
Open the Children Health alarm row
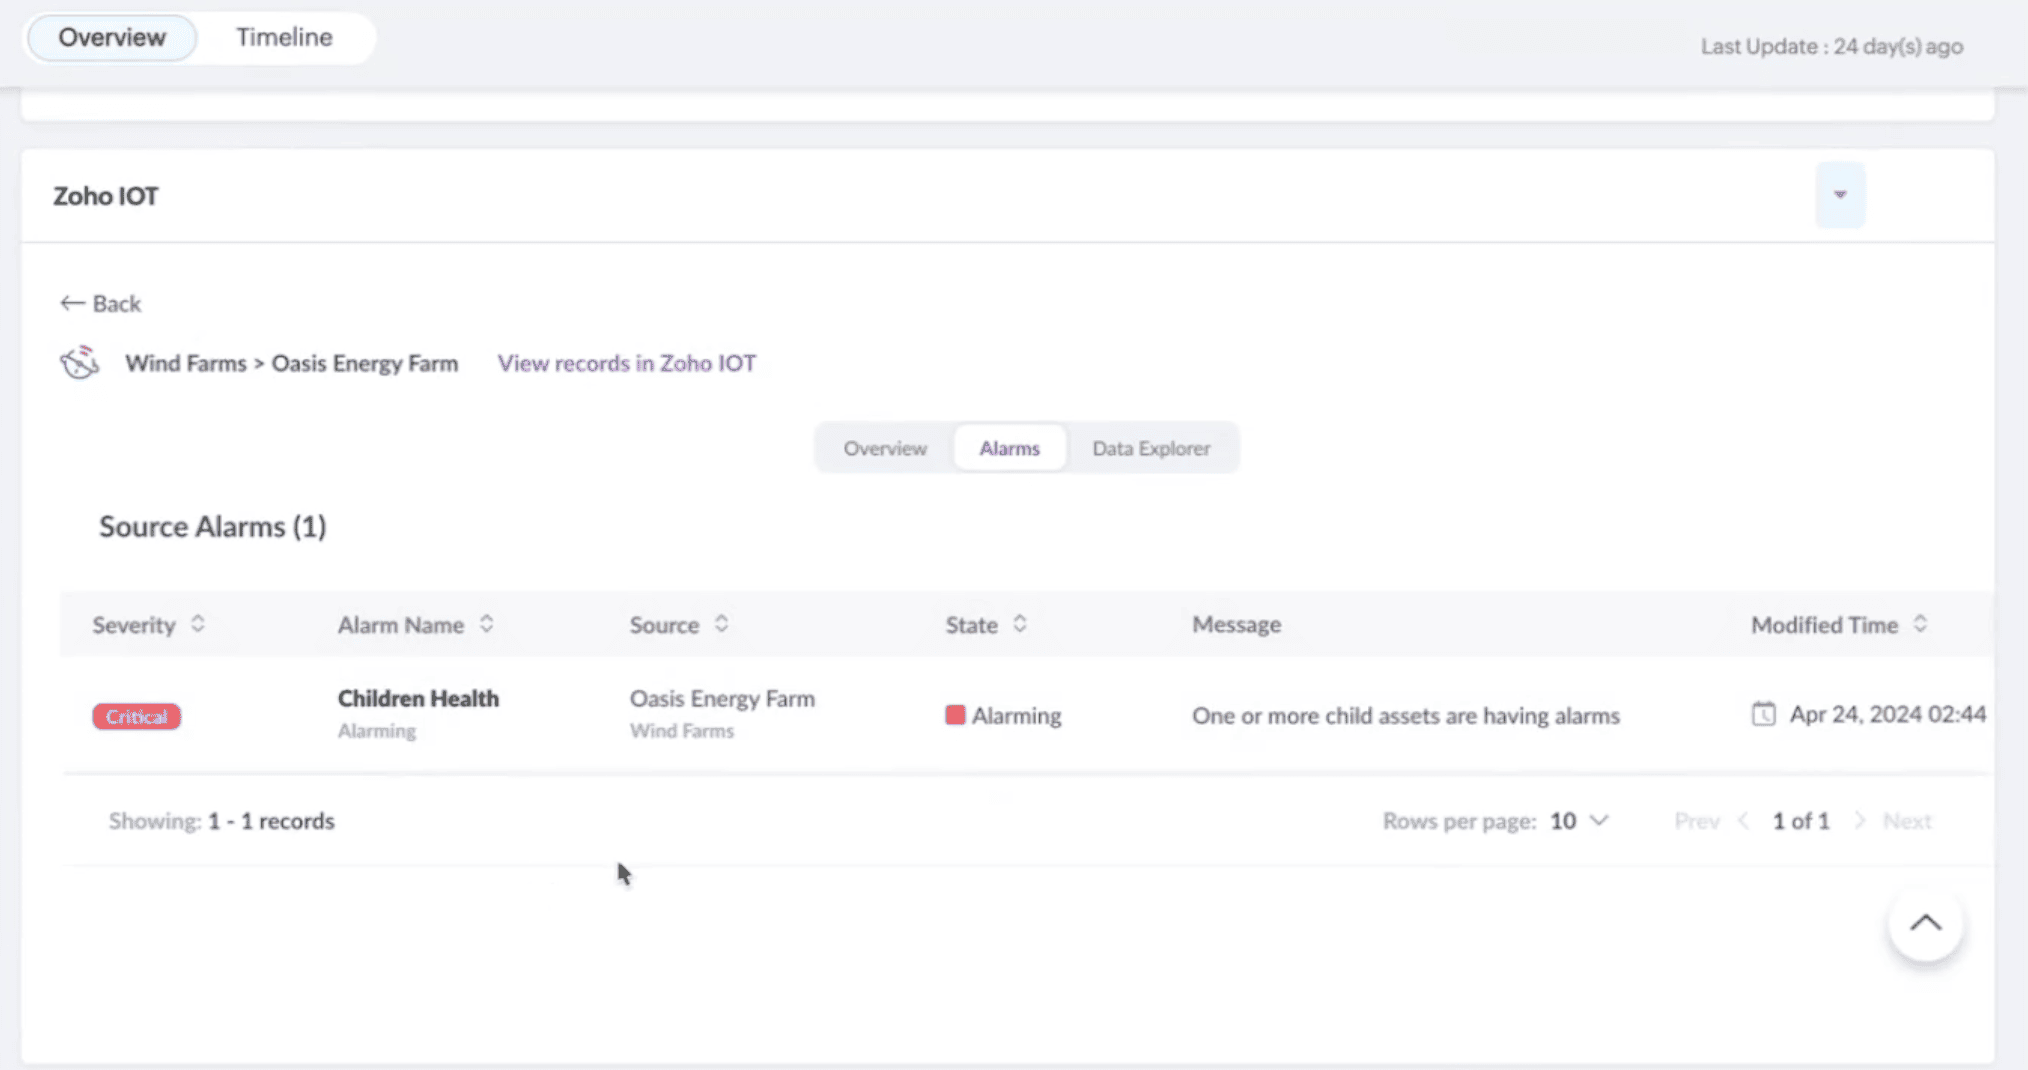pos(418,698)
